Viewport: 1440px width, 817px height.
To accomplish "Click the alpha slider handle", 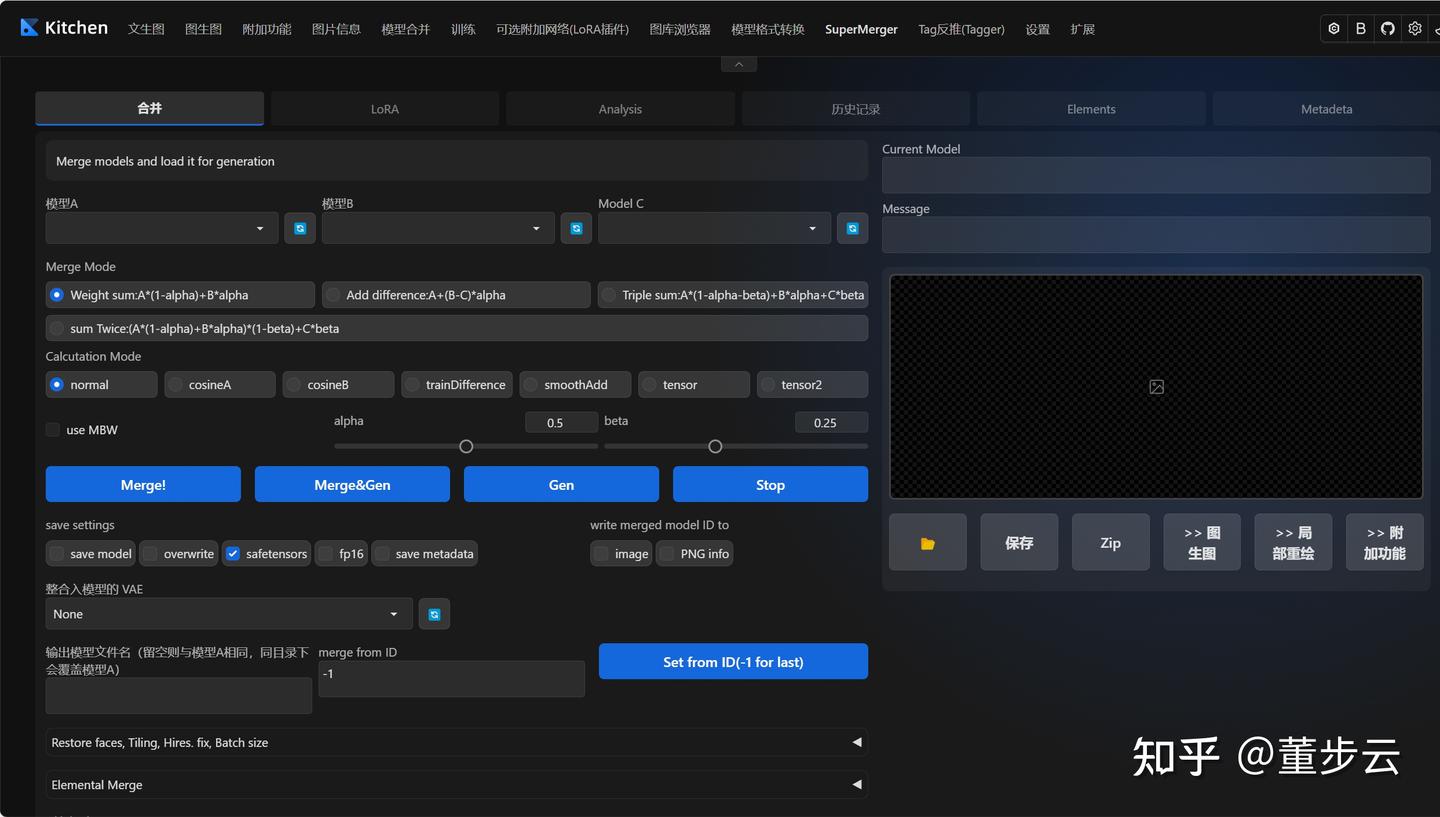I will pos(466,447).
